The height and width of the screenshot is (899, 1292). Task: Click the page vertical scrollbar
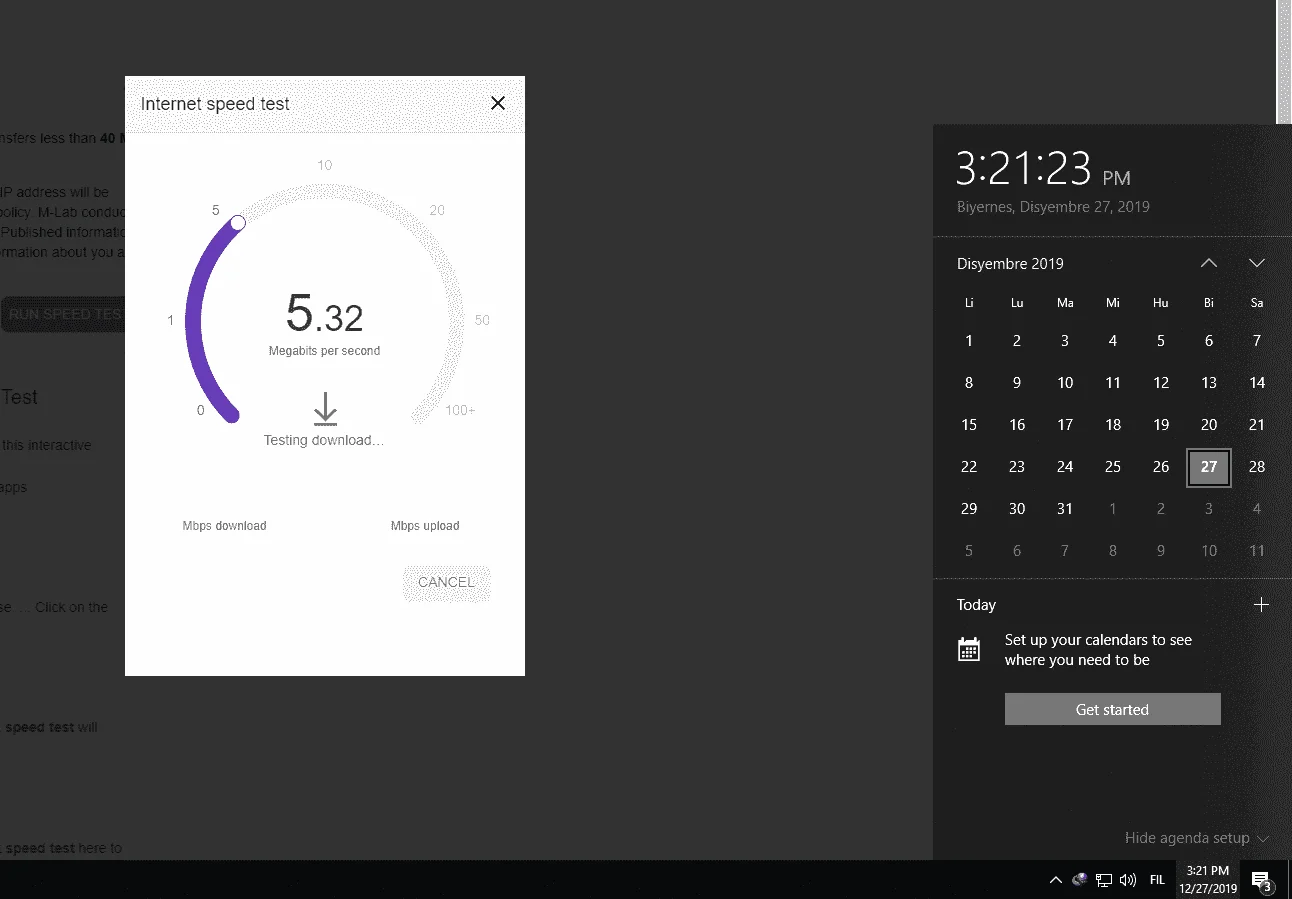point(1284,62)
